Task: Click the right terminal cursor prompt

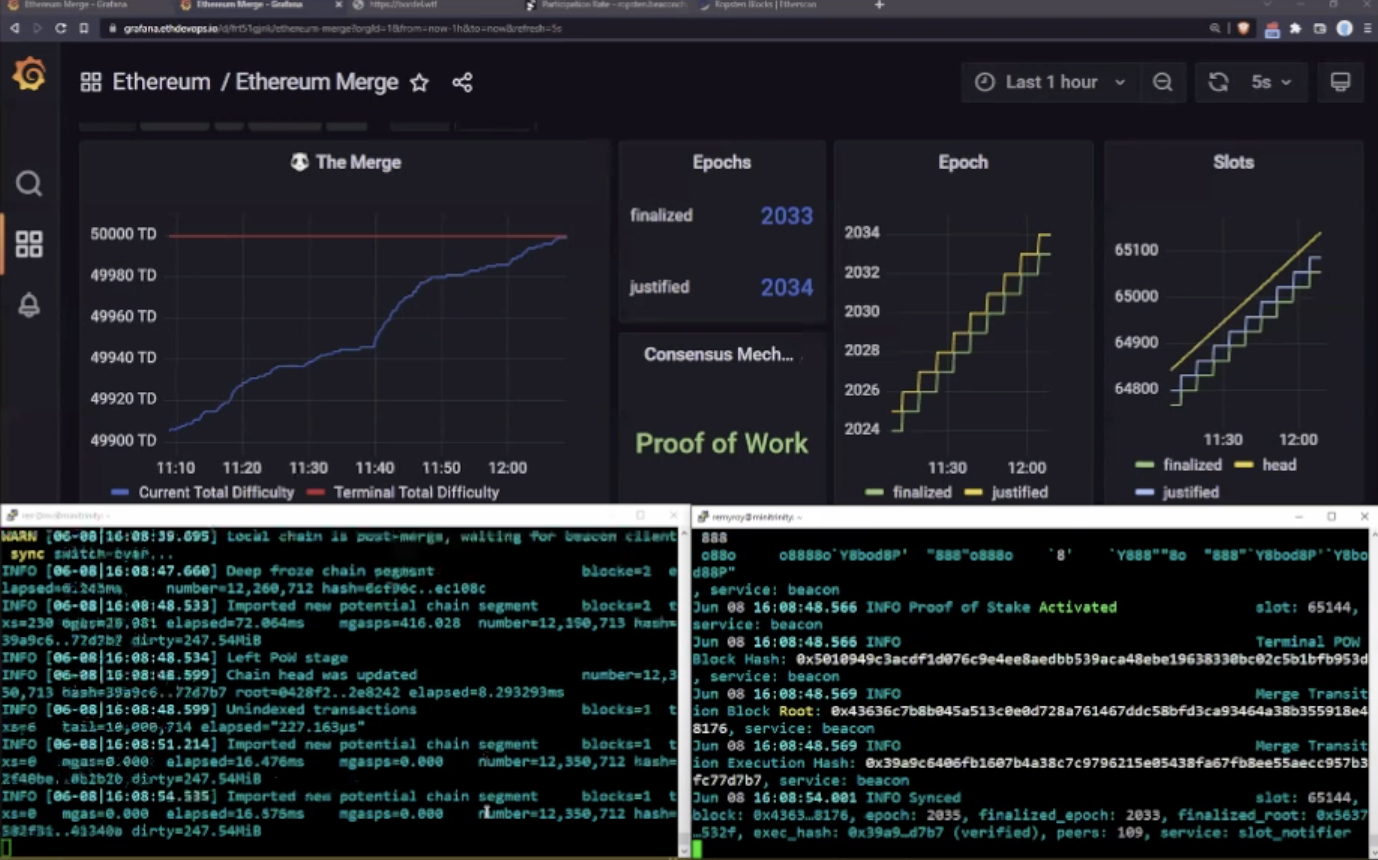Action: coord(697,849)
